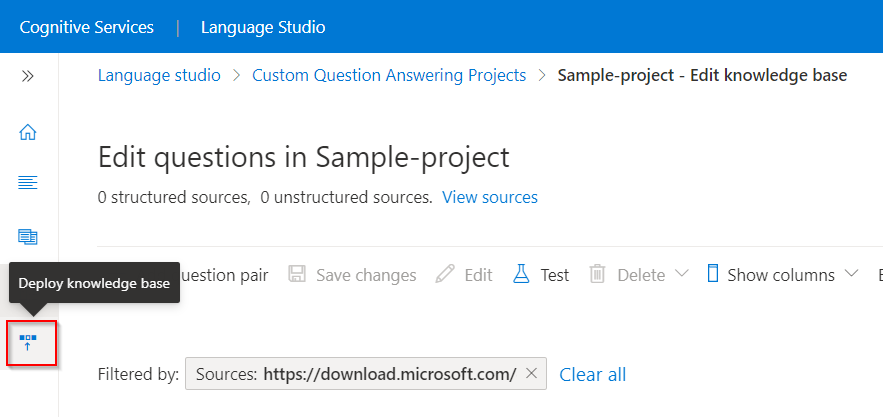Expand the left navigation pane chevrons
This screenshot has height=417, width=883.
click(28, 76)
